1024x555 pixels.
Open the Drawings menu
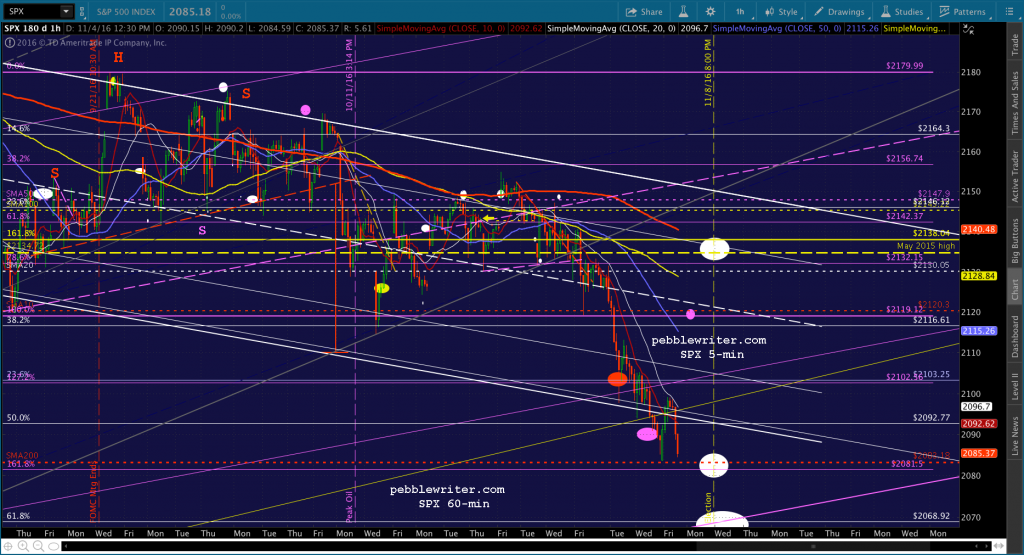pos(839,12)
